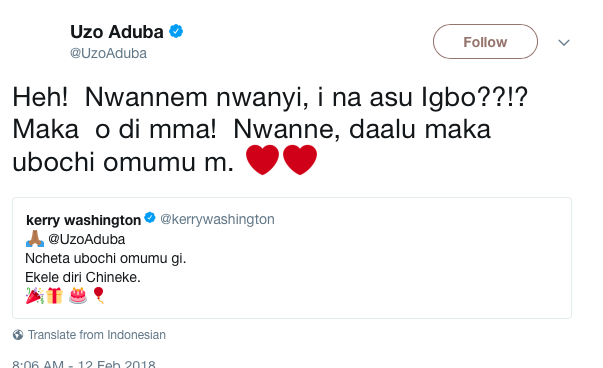Click the red balloon emoji
The width and height of the screenshot is (603, 368).
99,295
